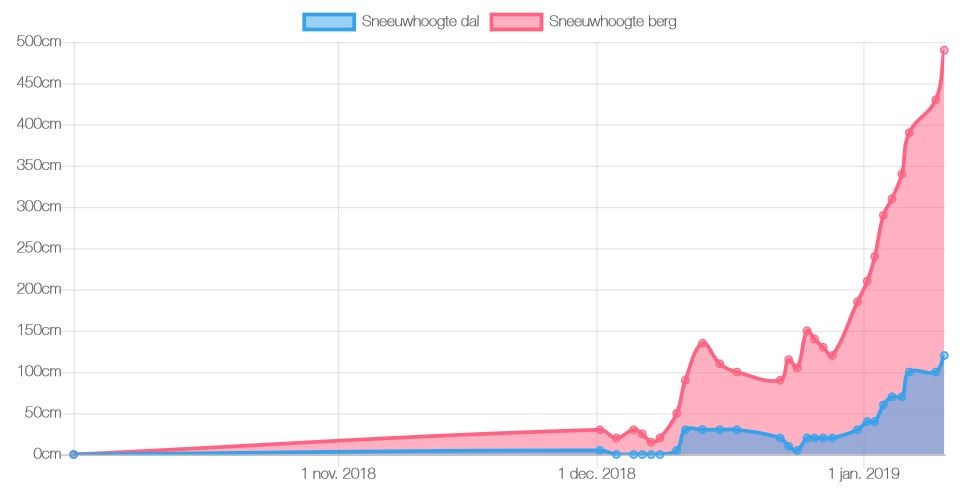Toggle the blue Sneeuwhoogte dal legend swatch
The width and height of the screenshot is (974, 497).
329,21
